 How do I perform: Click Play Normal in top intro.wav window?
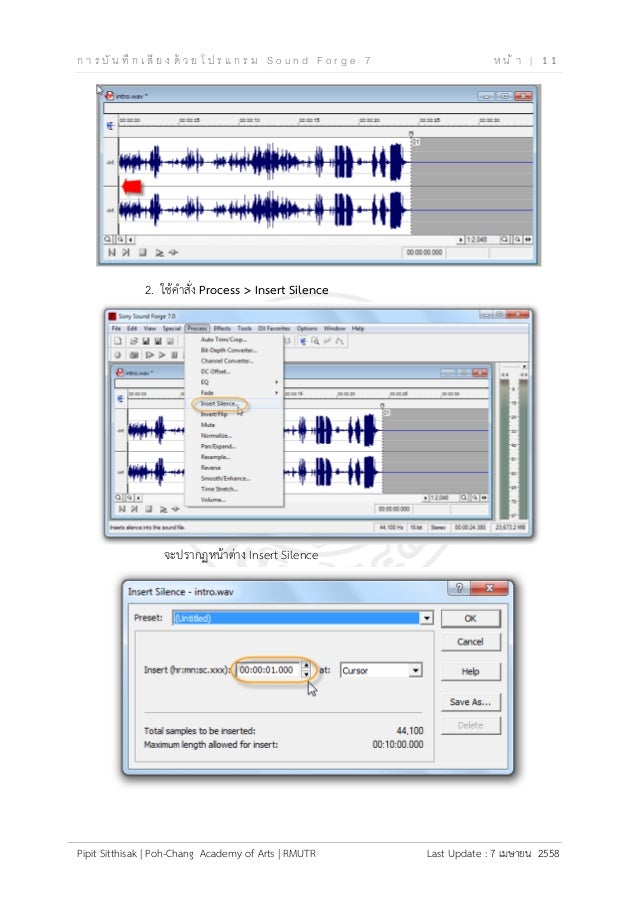point(159,253)
